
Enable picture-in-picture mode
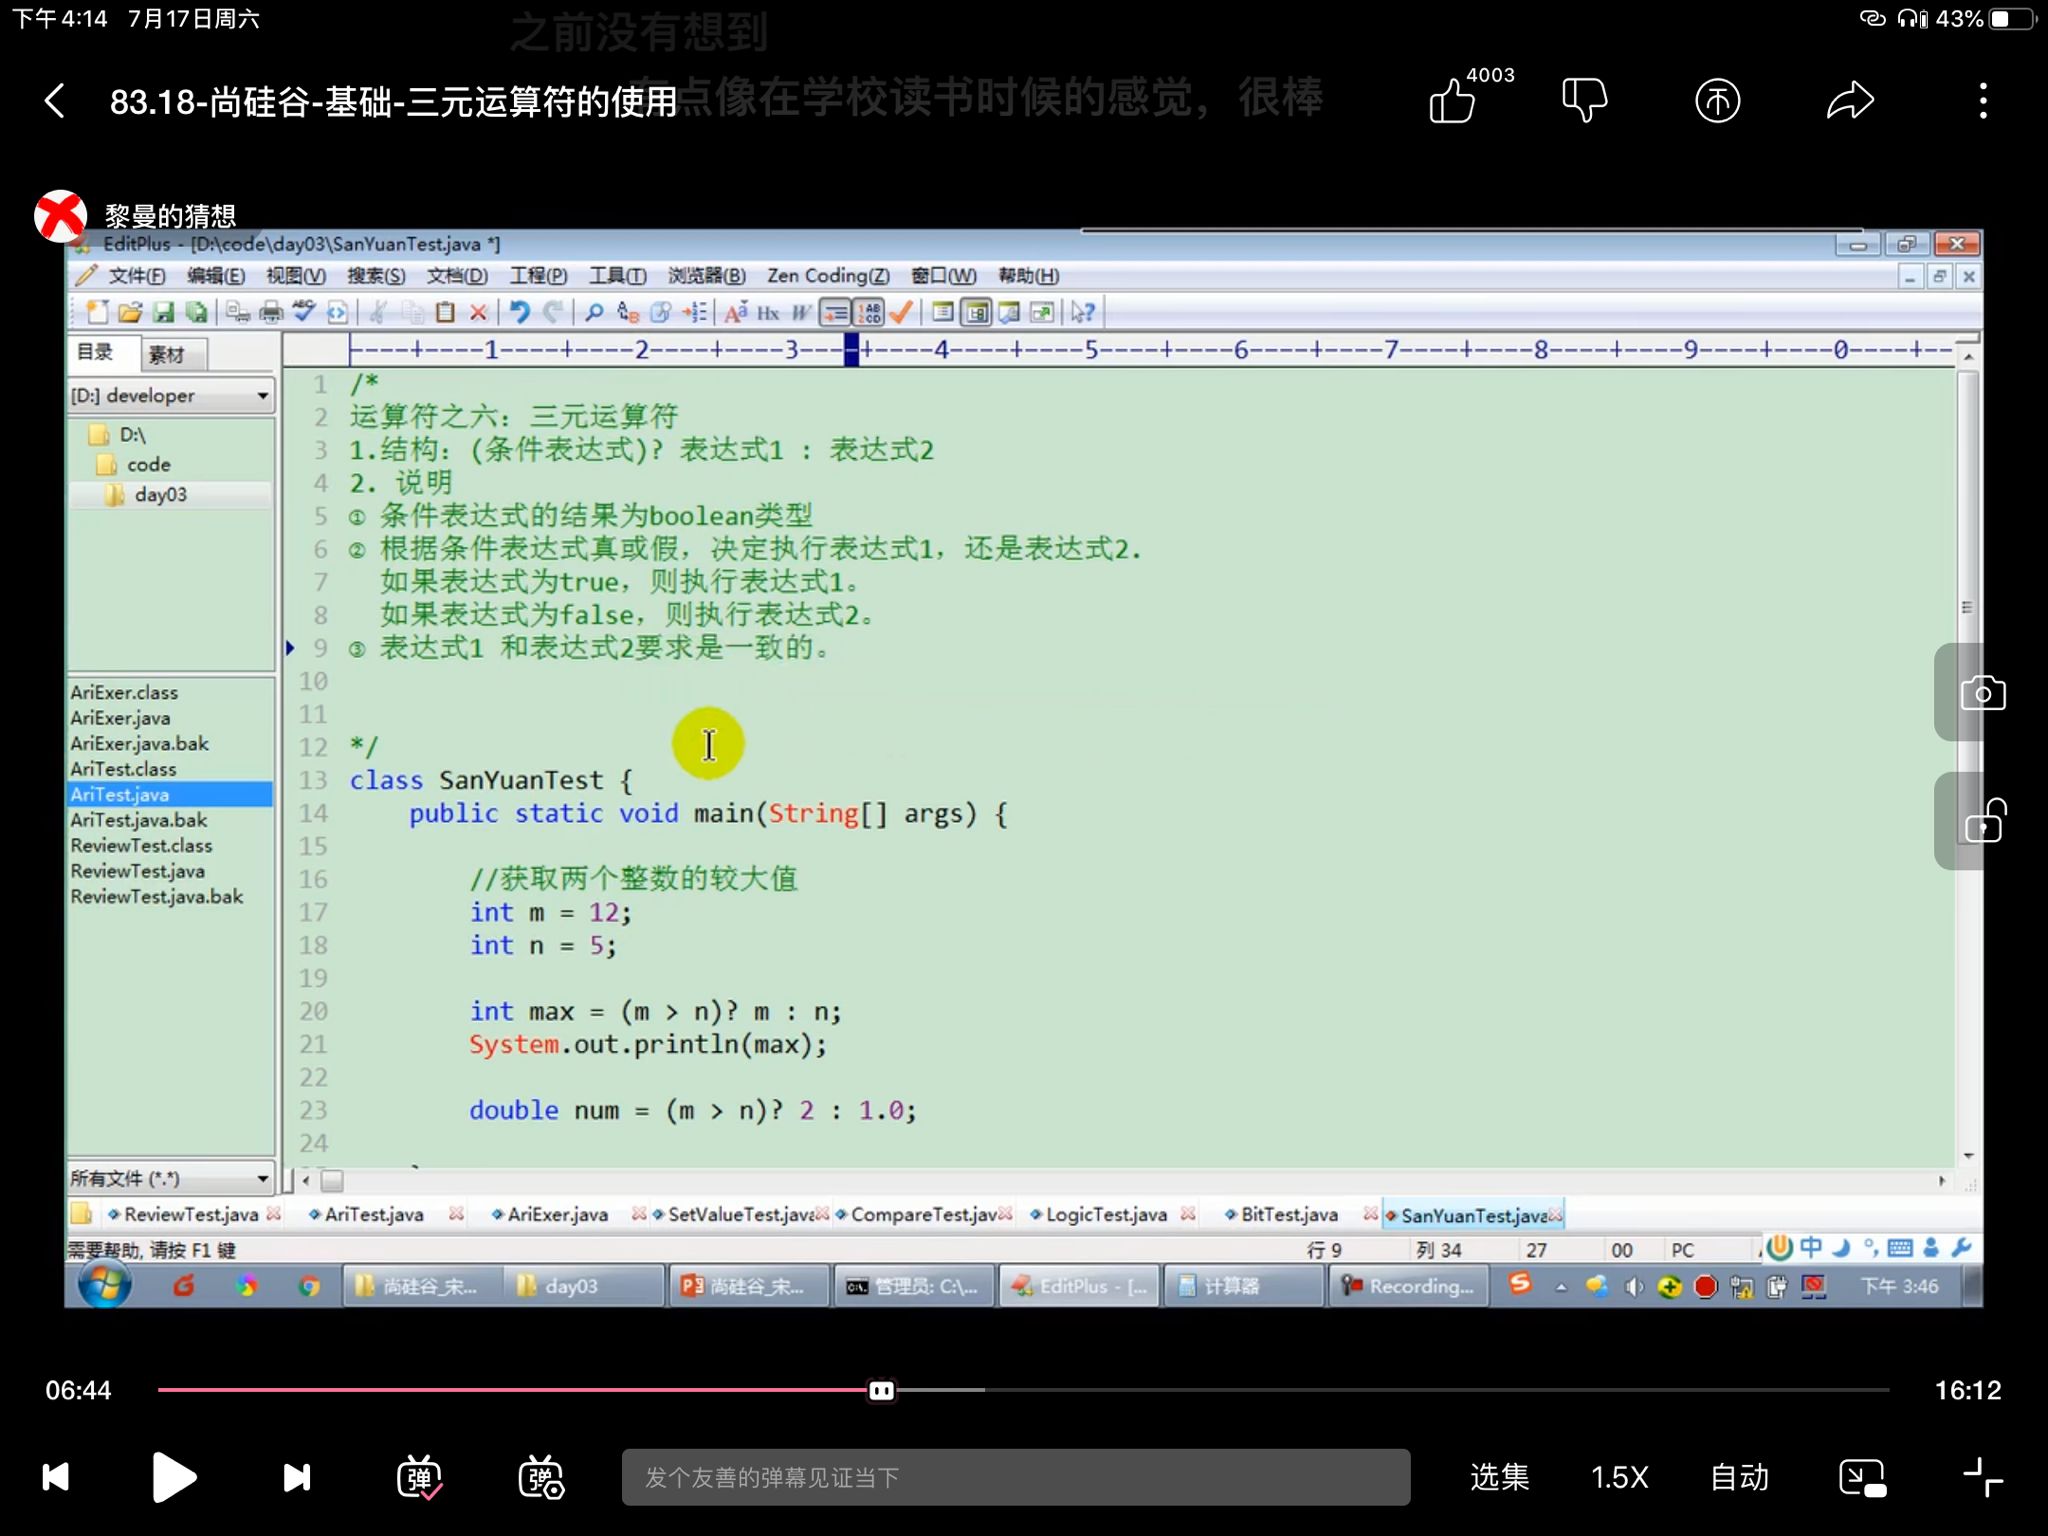pos(1862,1477)
